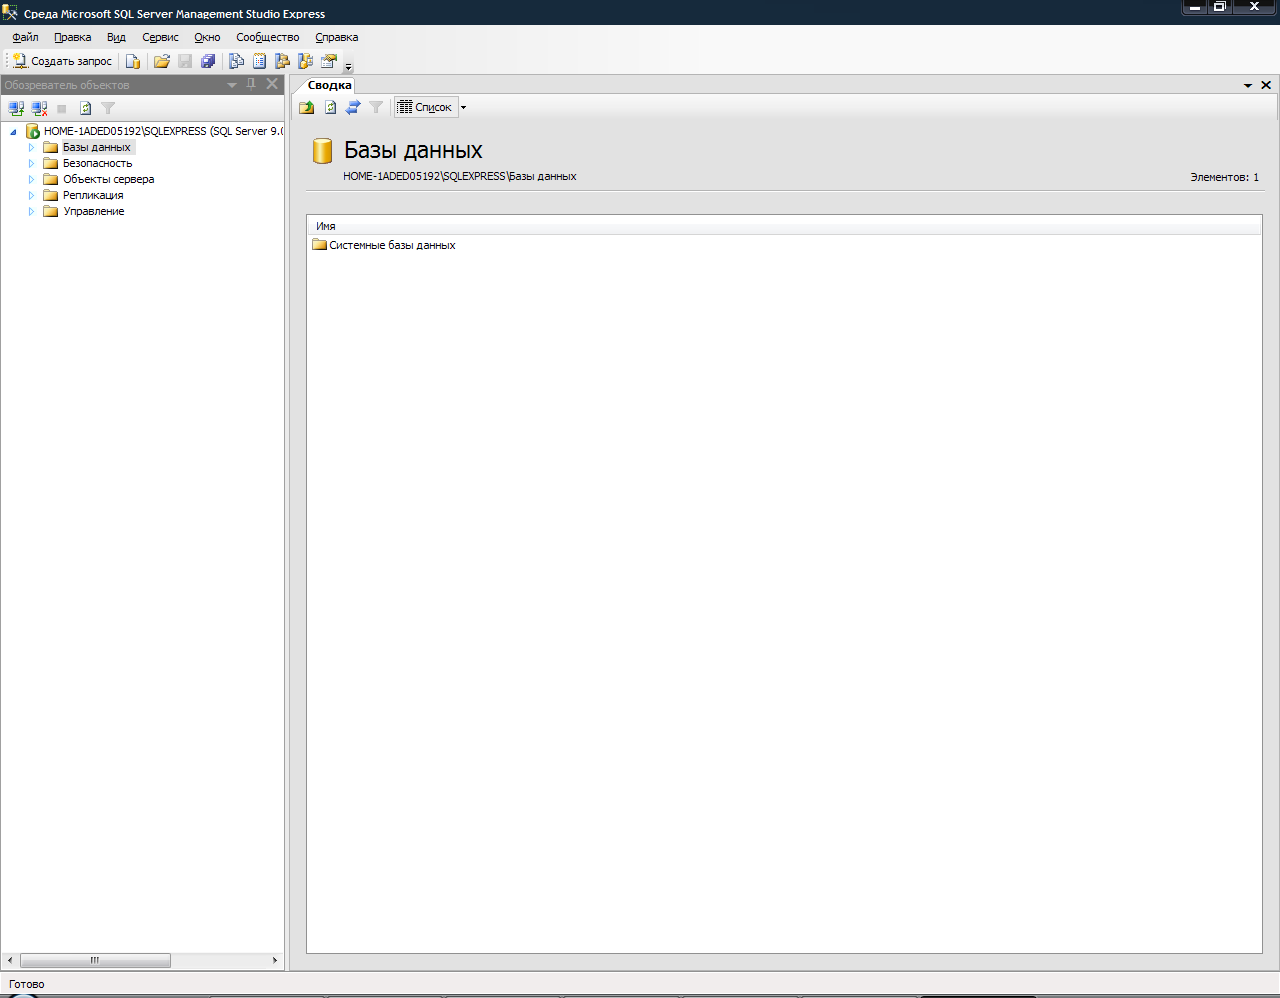Open a file with the folder icon

[x=162, y=61]
